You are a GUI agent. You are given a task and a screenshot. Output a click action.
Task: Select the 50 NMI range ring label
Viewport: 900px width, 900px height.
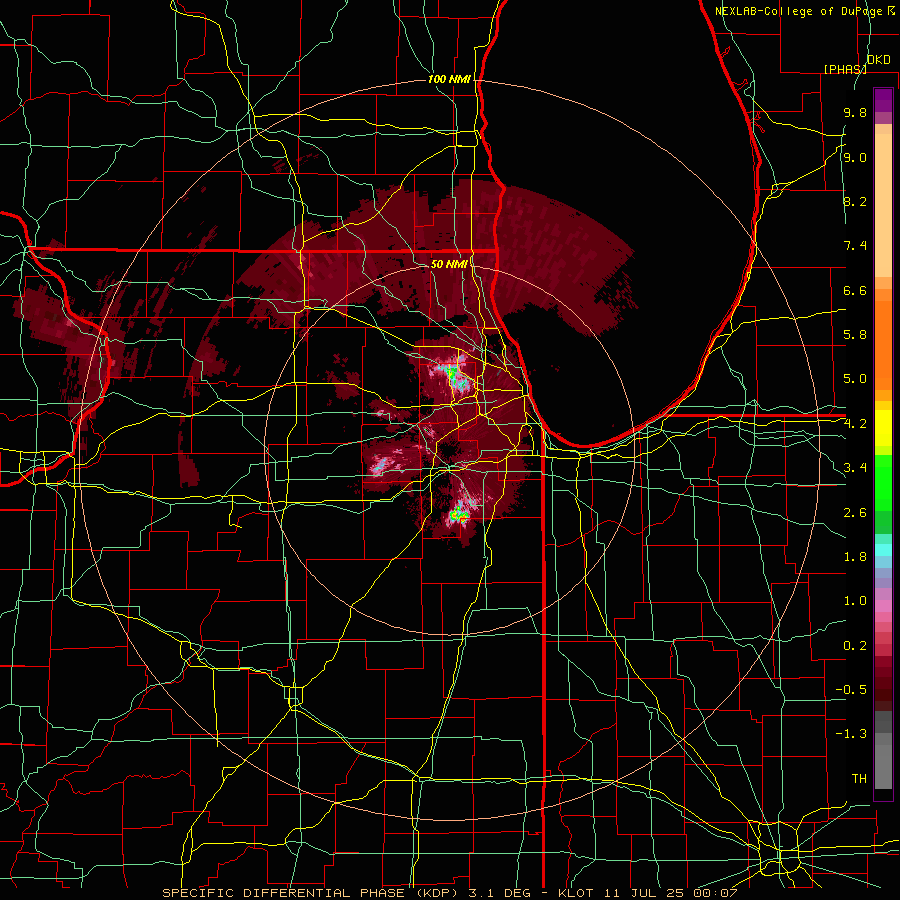point(449,264)
